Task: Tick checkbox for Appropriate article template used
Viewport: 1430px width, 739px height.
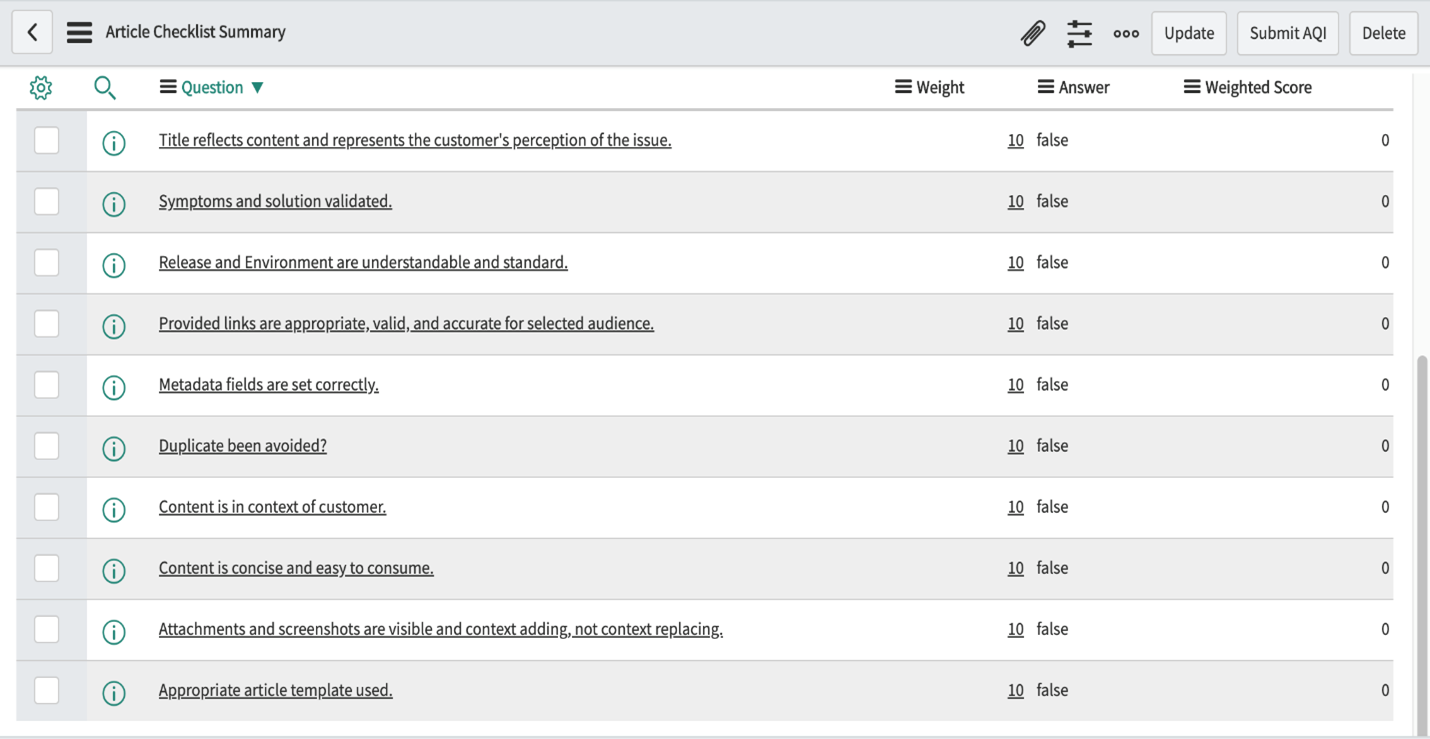Action: coord(47,690)
